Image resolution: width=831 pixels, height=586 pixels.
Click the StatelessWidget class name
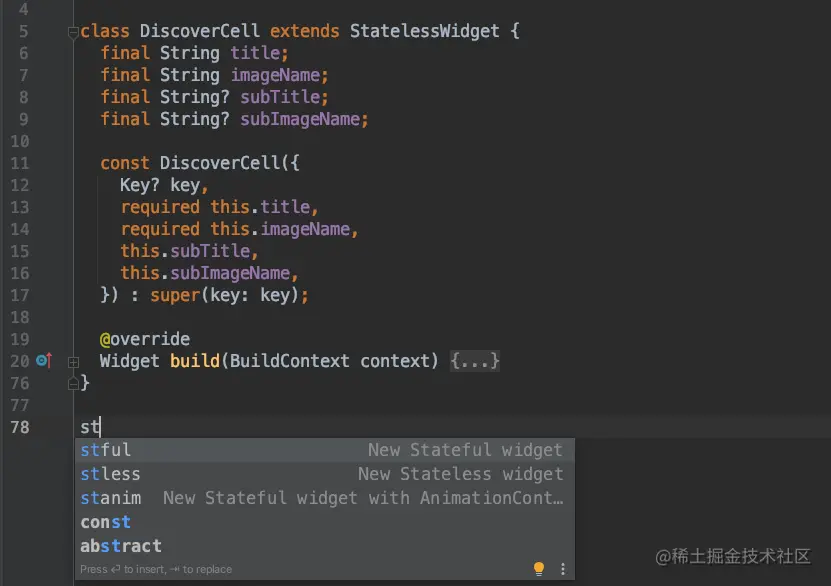pyautogui.click(x=424, y=31)
